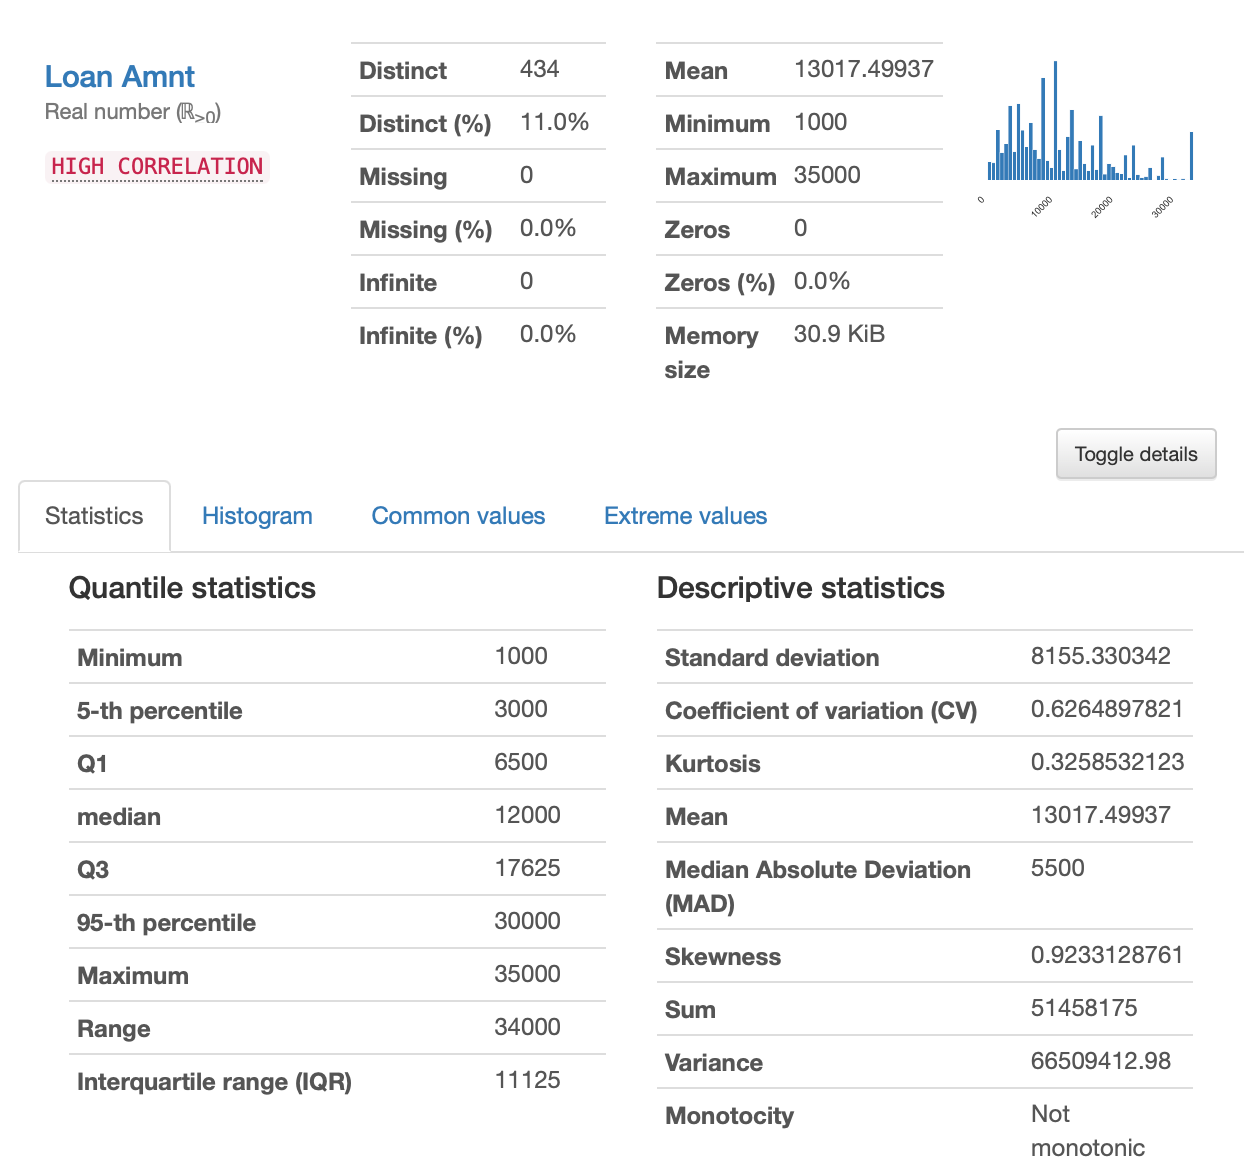
Task: Click the Descriptive statistics heading
Action: pyautogui.click(x=800, y=588)
